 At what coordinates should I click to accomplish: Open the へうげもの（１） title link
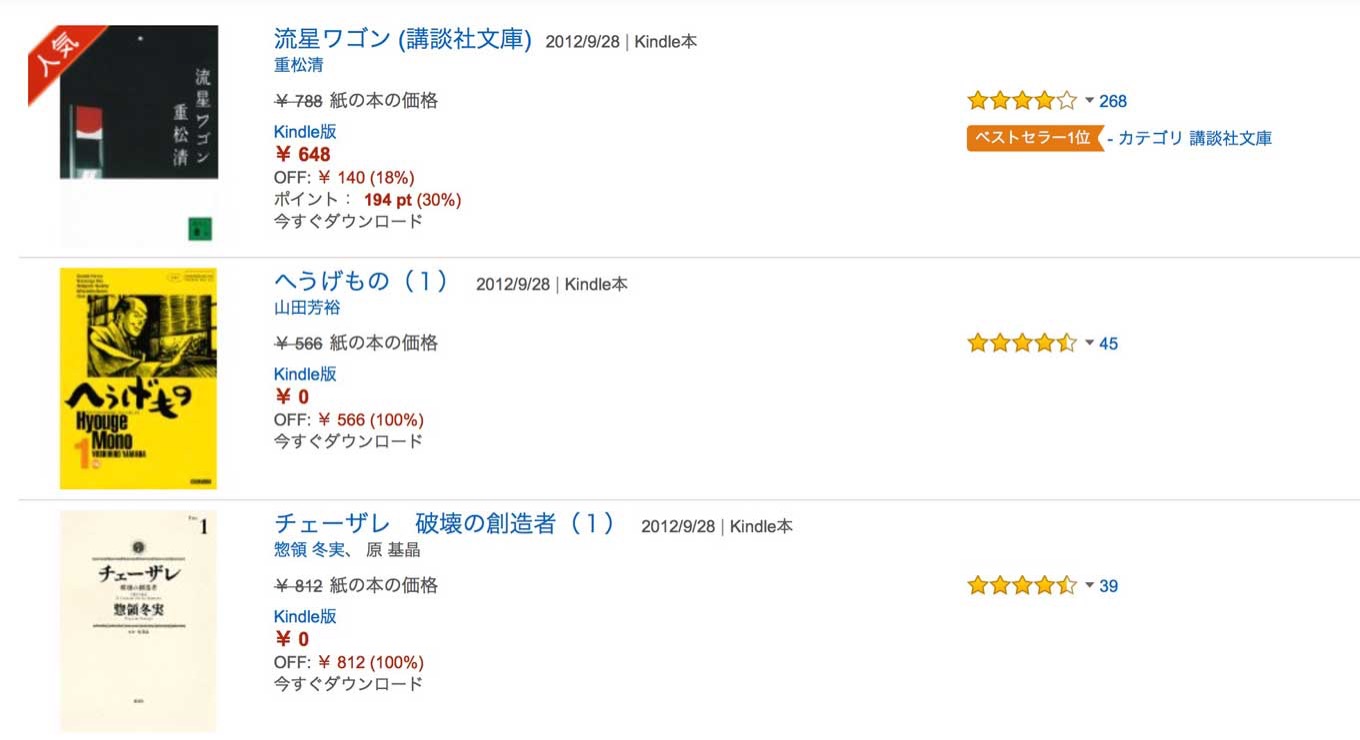click(x=362, y=282)
